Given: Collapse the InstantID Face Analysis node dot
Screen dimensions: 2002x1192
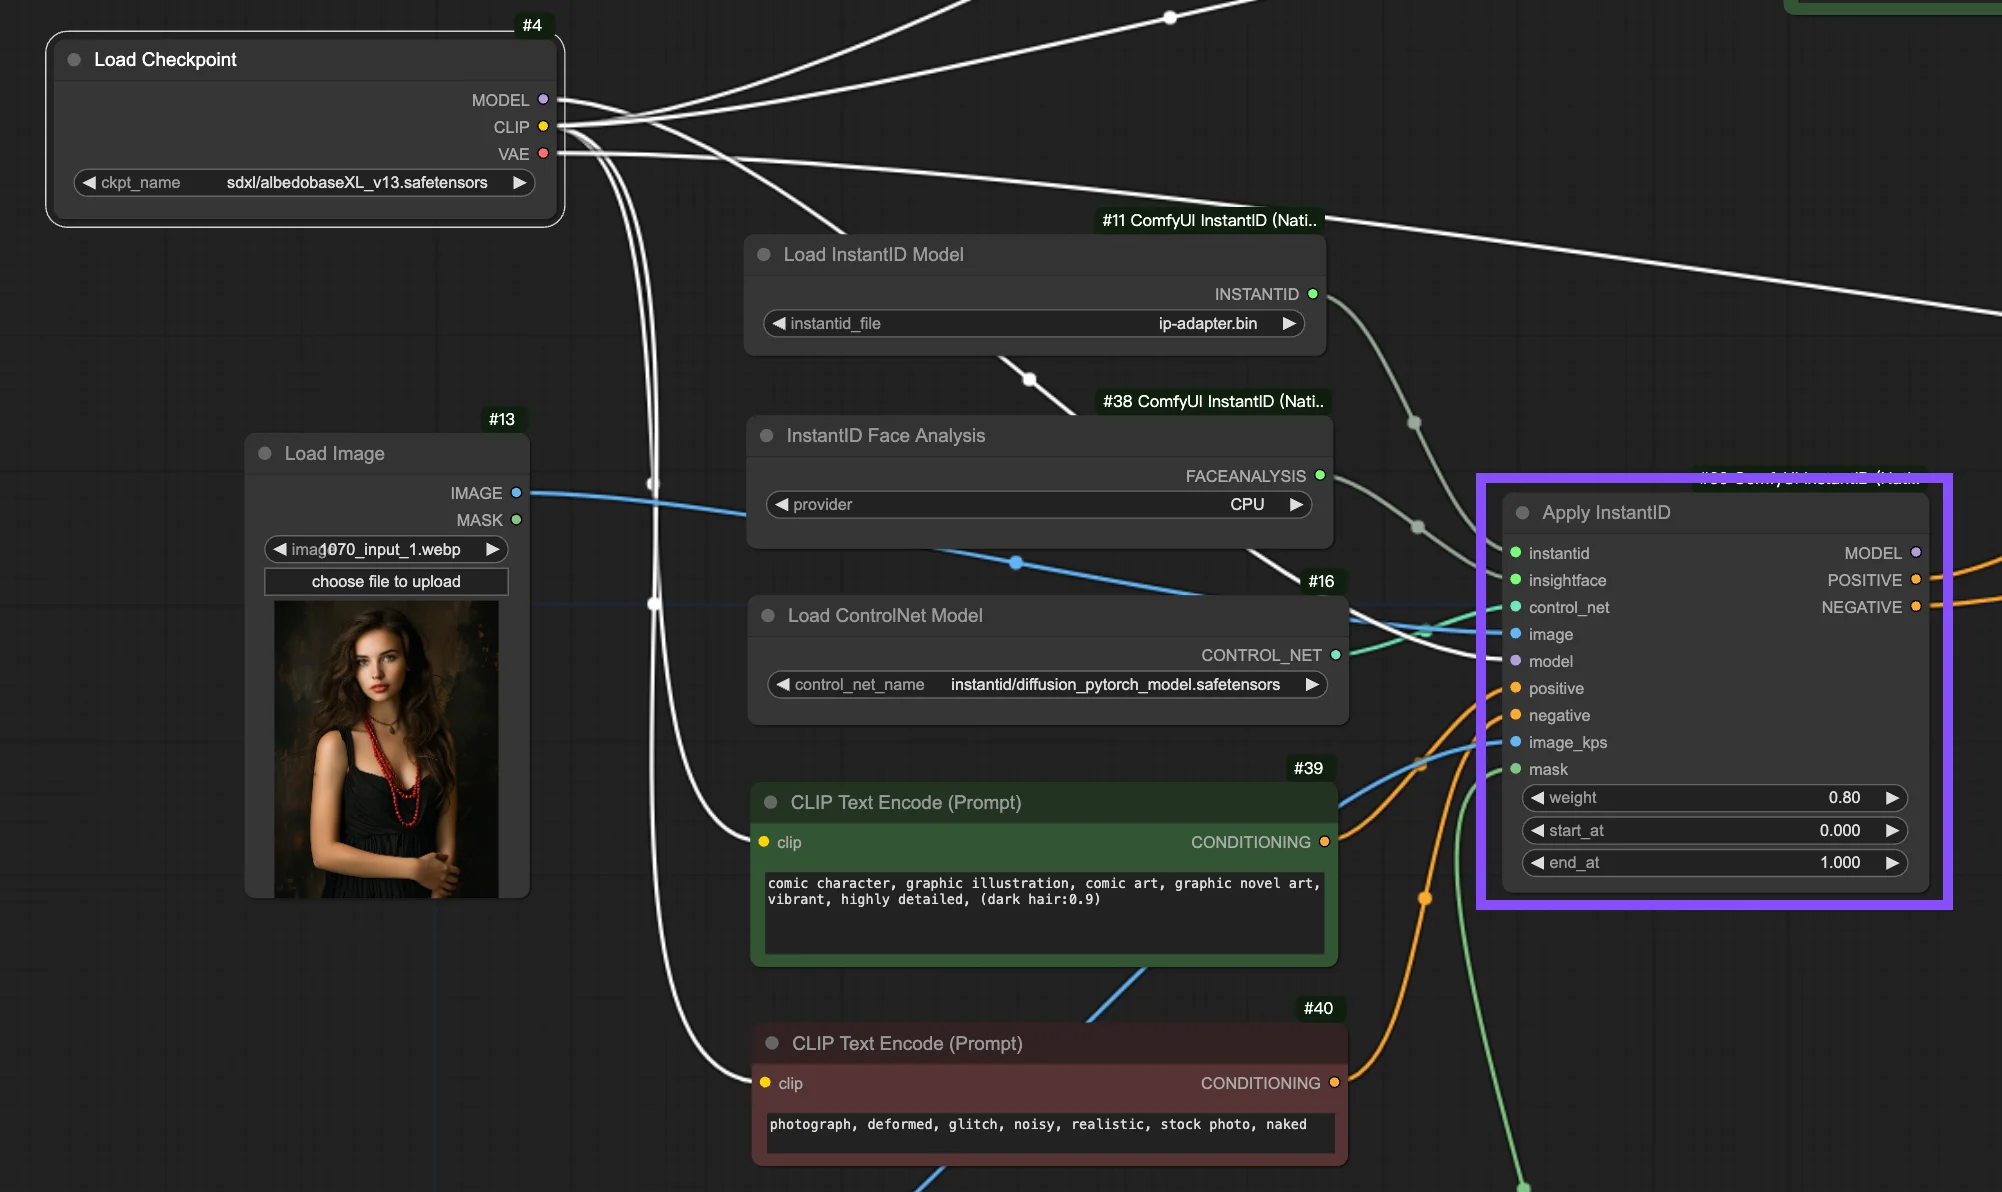Looking at the screenshot, I should tap(767, 436).
